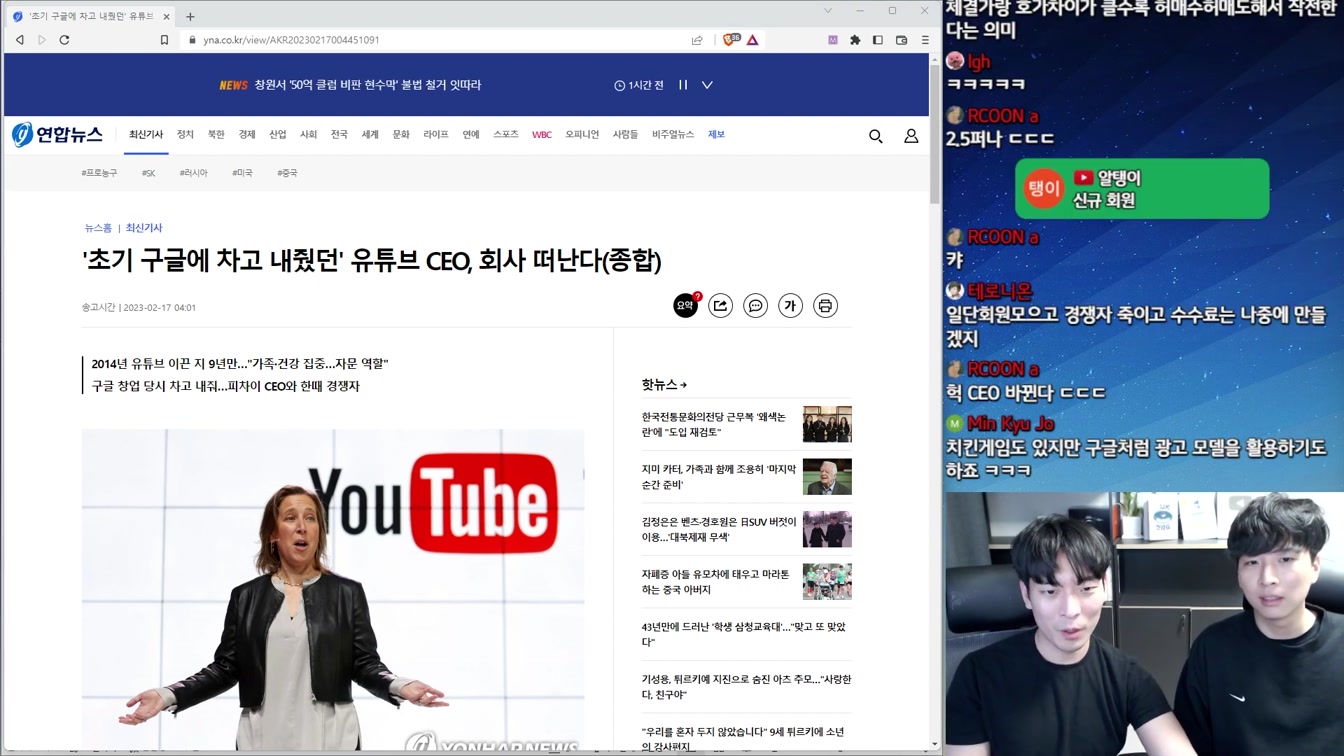Image resolution: width=1344 pixels, height=756 pixels.
Task: Pause the breaking news ticker
Action: click(x=683, y=85)
